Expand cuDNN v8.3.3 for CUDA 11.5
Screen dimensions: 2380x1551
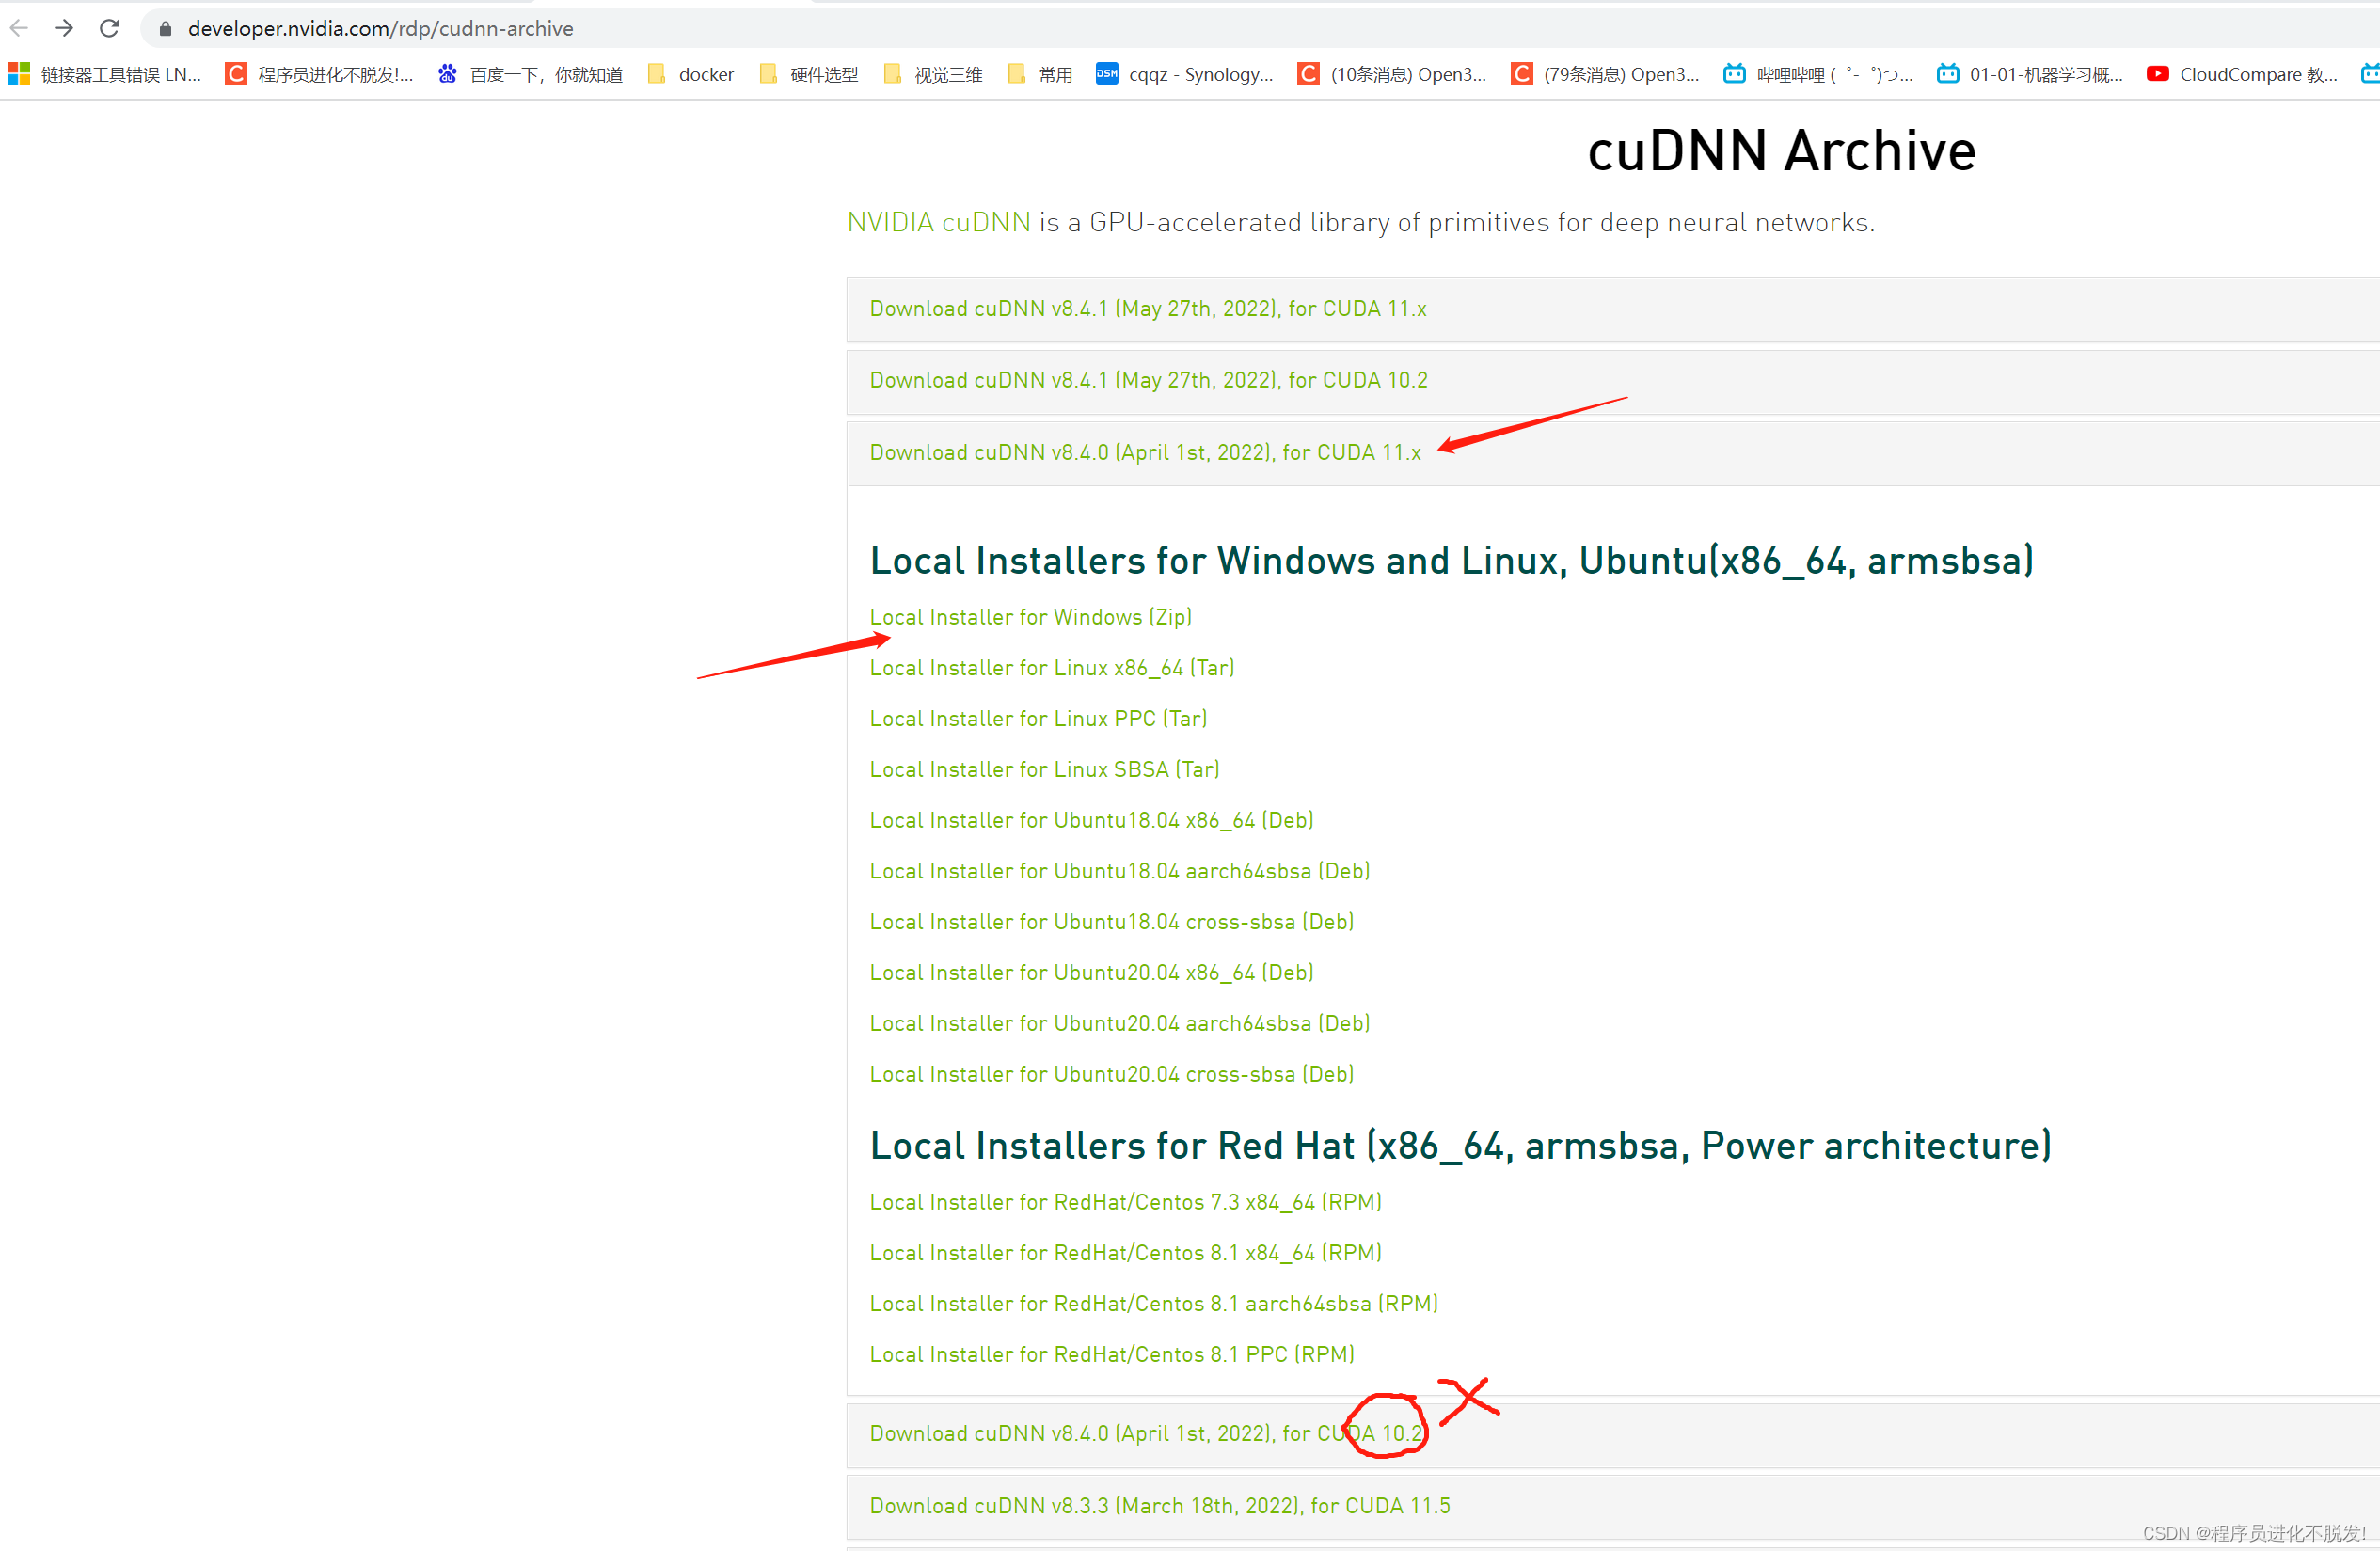pyautogui.click(x=1159, y=1506)
